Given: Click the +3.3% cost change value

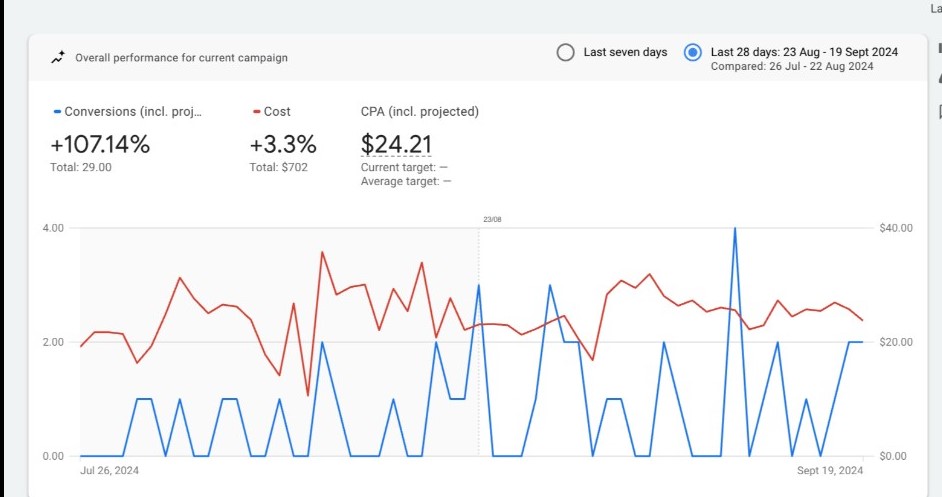Looking at the screenshot, I should pyautogui.click(x=283, y=145).
